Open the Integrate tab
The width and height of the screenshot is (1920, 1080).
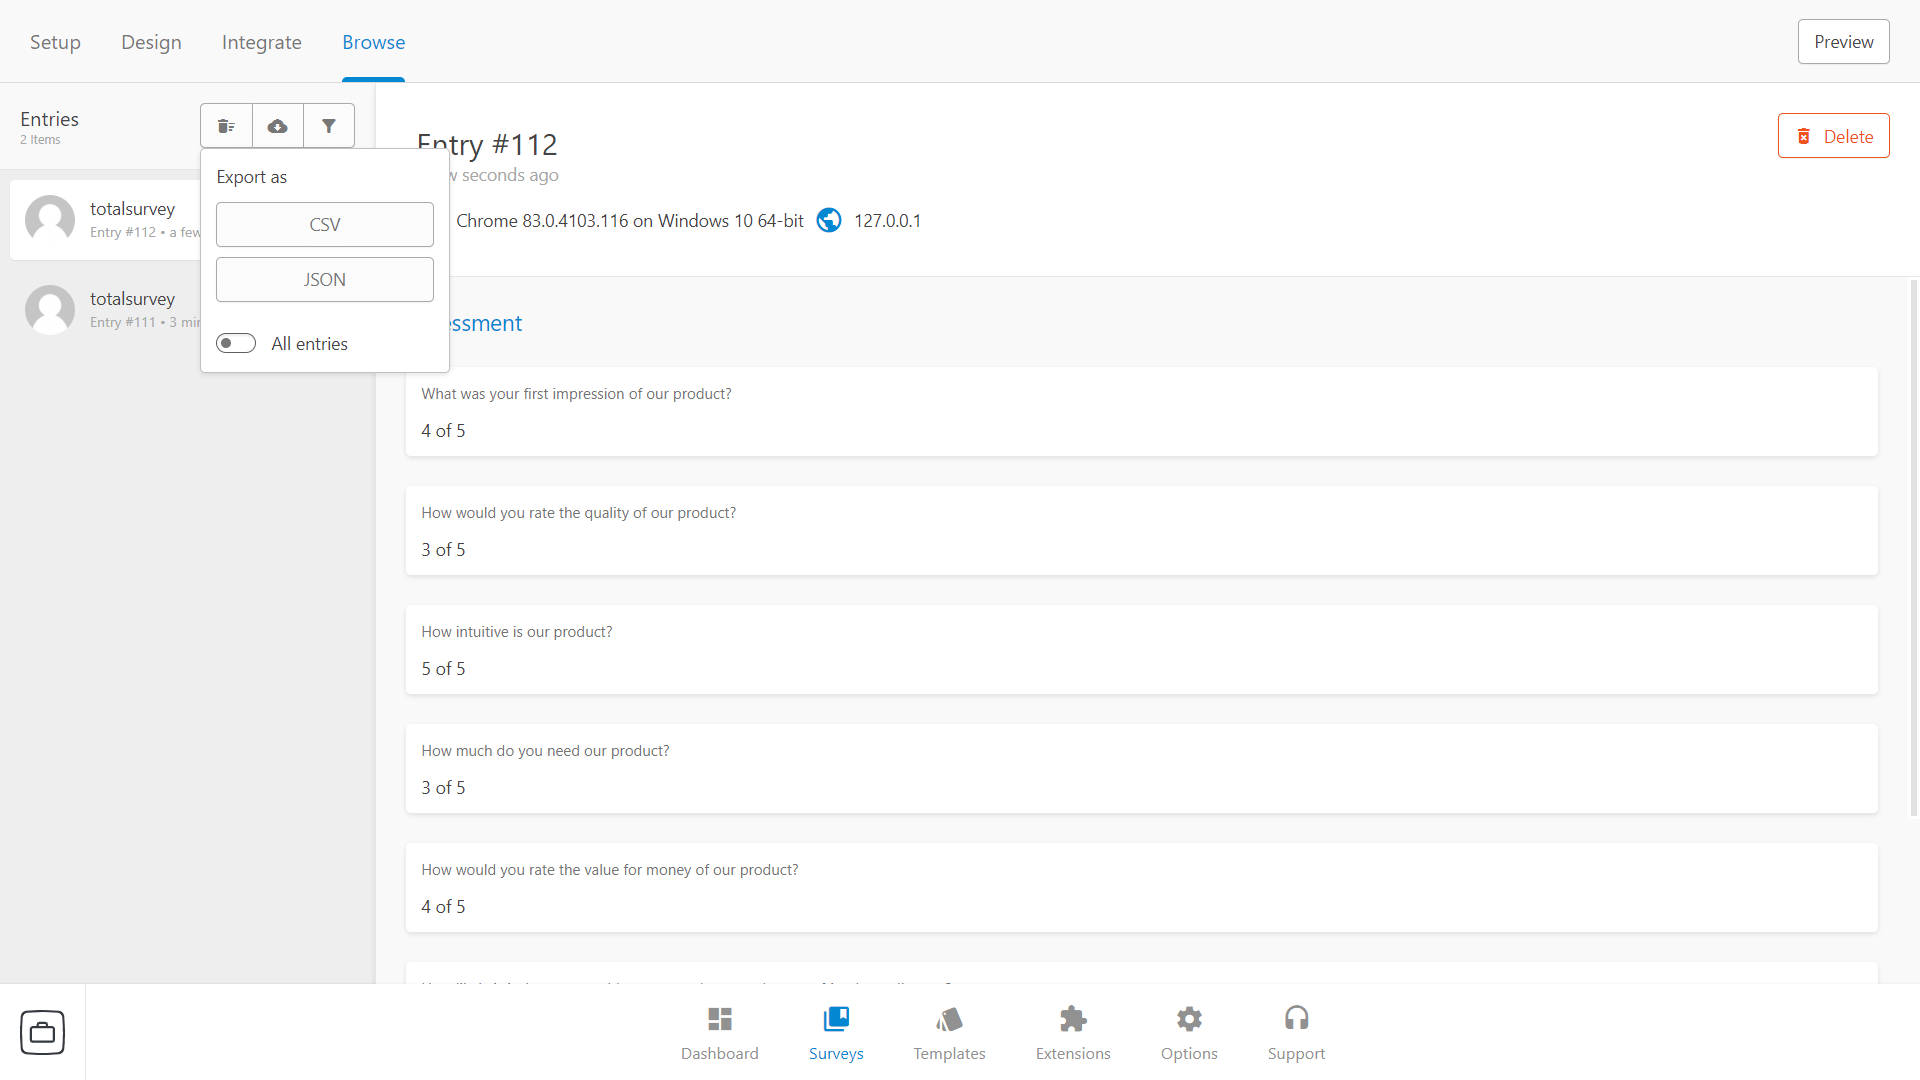coord(261,41)
